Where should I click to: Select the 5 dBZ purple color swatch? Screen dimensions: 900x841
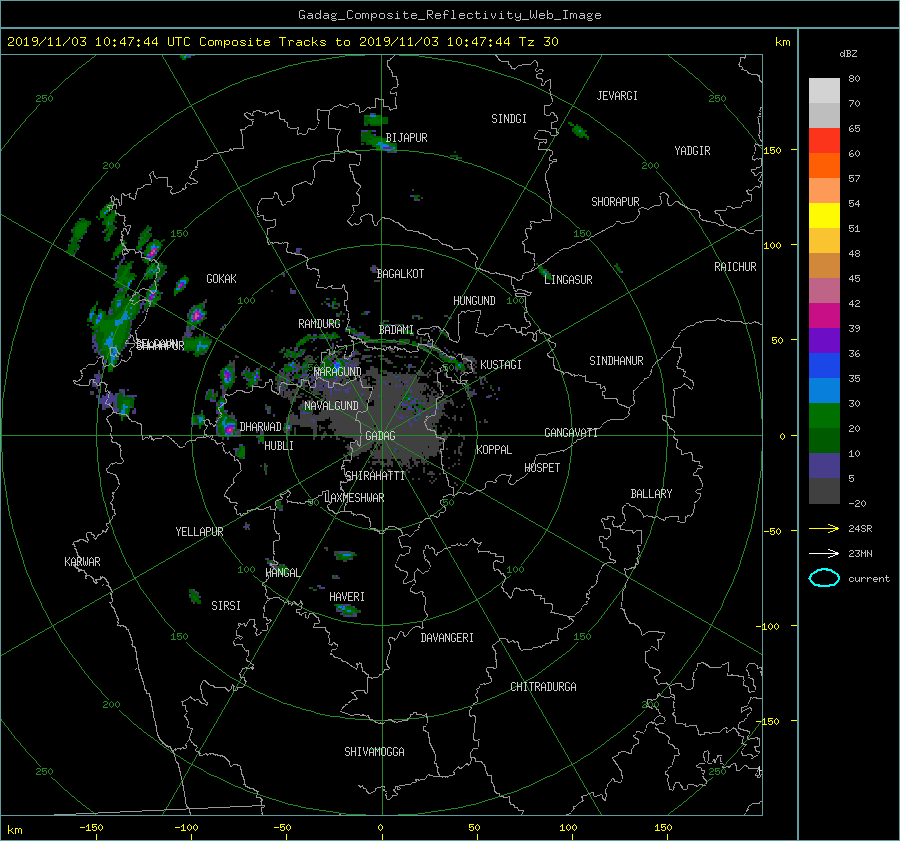pos(824,465)
